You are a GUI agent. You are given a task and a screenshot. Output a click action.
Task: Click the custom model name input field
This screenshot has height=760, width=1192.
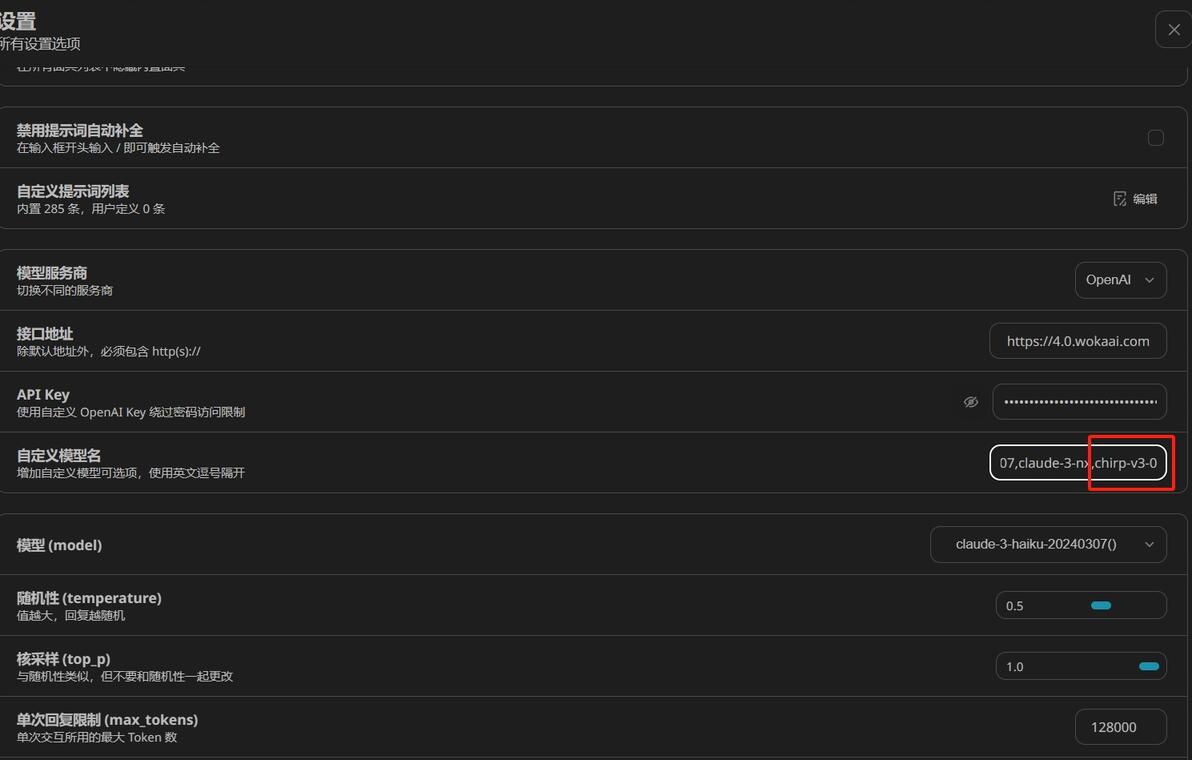click(x=1078, y=463)
